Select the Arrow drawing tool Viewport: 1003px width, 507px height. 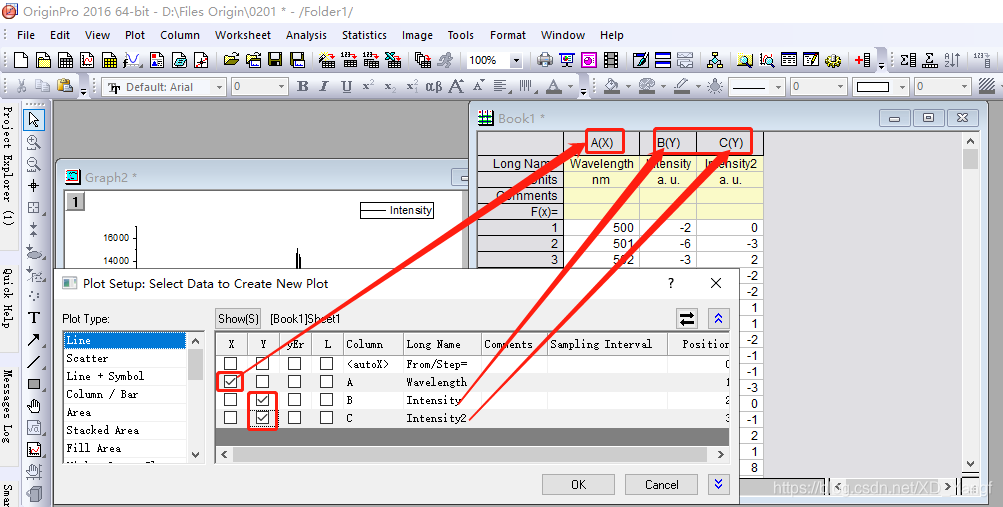(34, 339)
